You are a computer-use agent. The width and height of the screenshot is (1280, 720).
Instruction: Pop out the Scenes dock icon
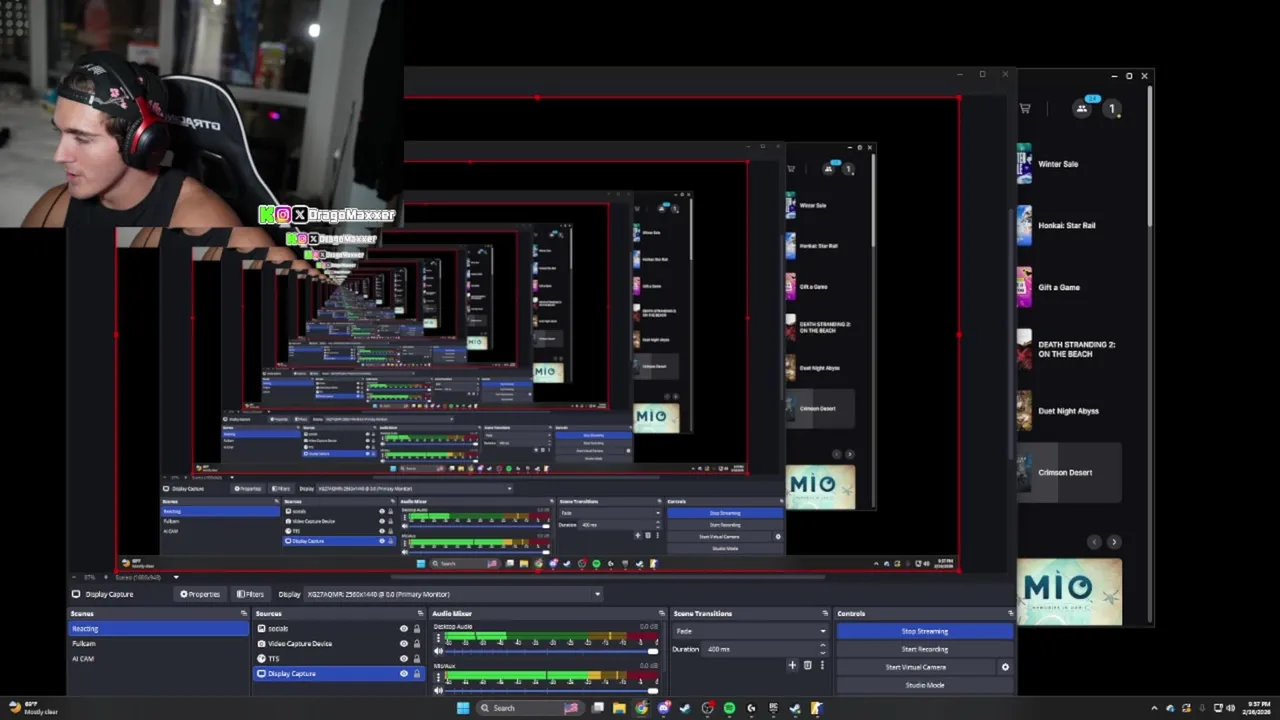click(x=243, y=613)
